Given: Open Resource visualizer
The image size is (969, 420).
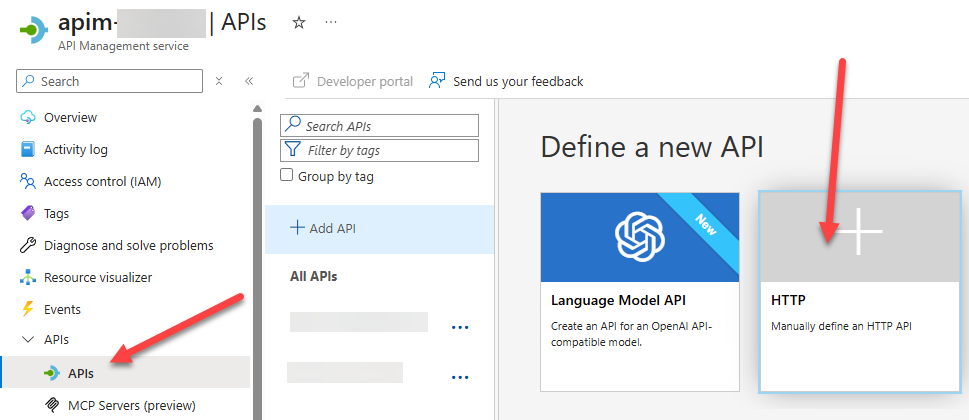Looking at the screenshot, I should tap(98, 277).
